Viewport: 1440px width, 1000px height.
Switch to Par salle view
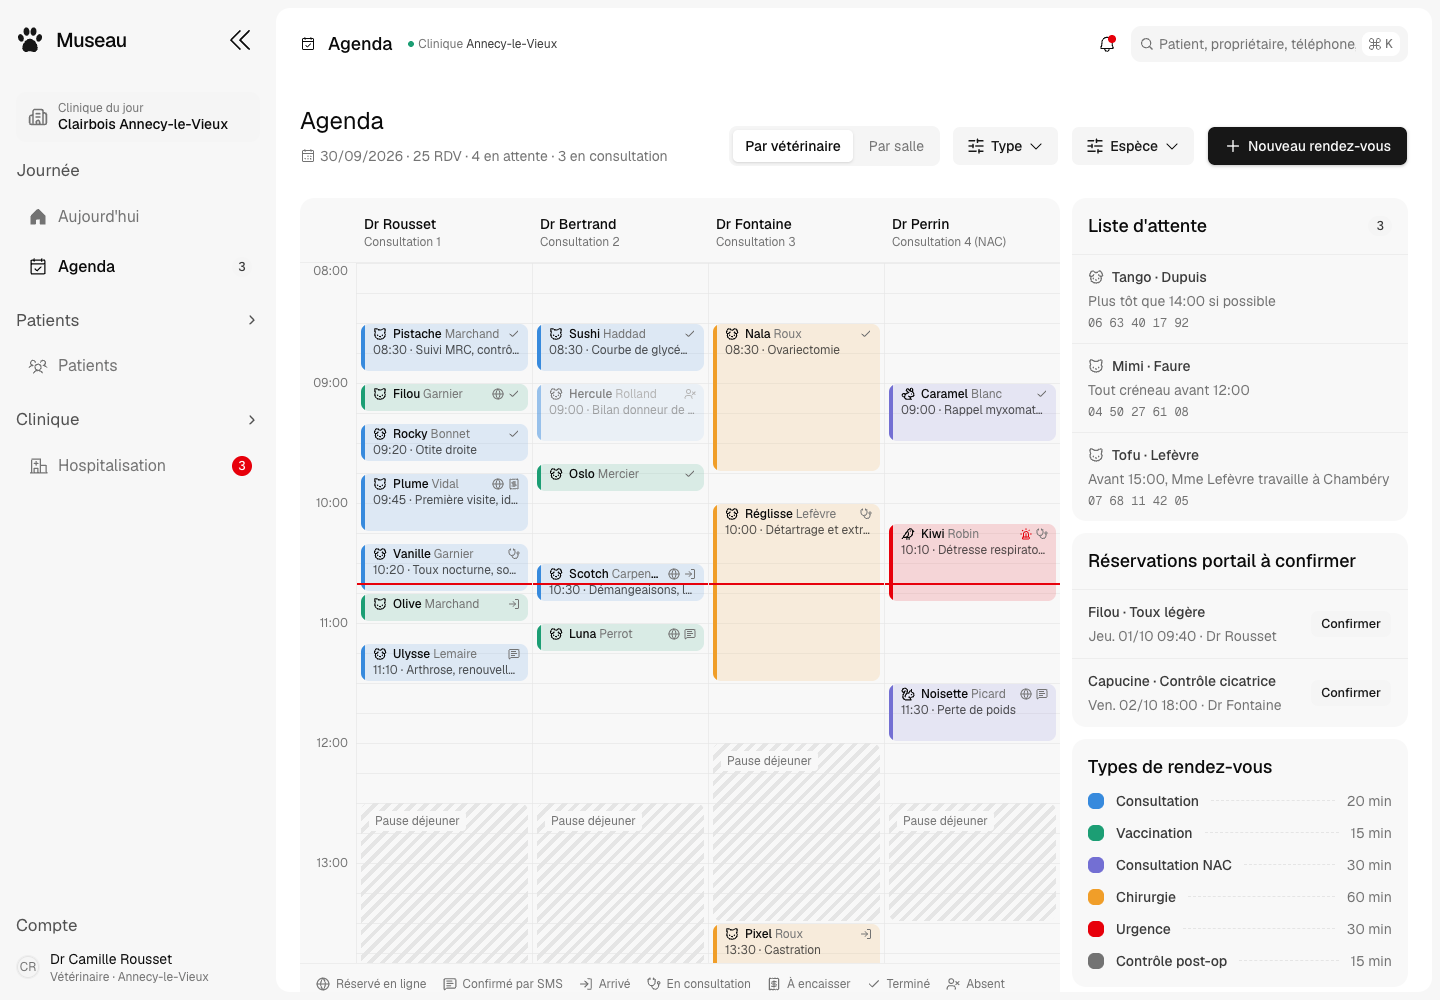coord(896,146)
